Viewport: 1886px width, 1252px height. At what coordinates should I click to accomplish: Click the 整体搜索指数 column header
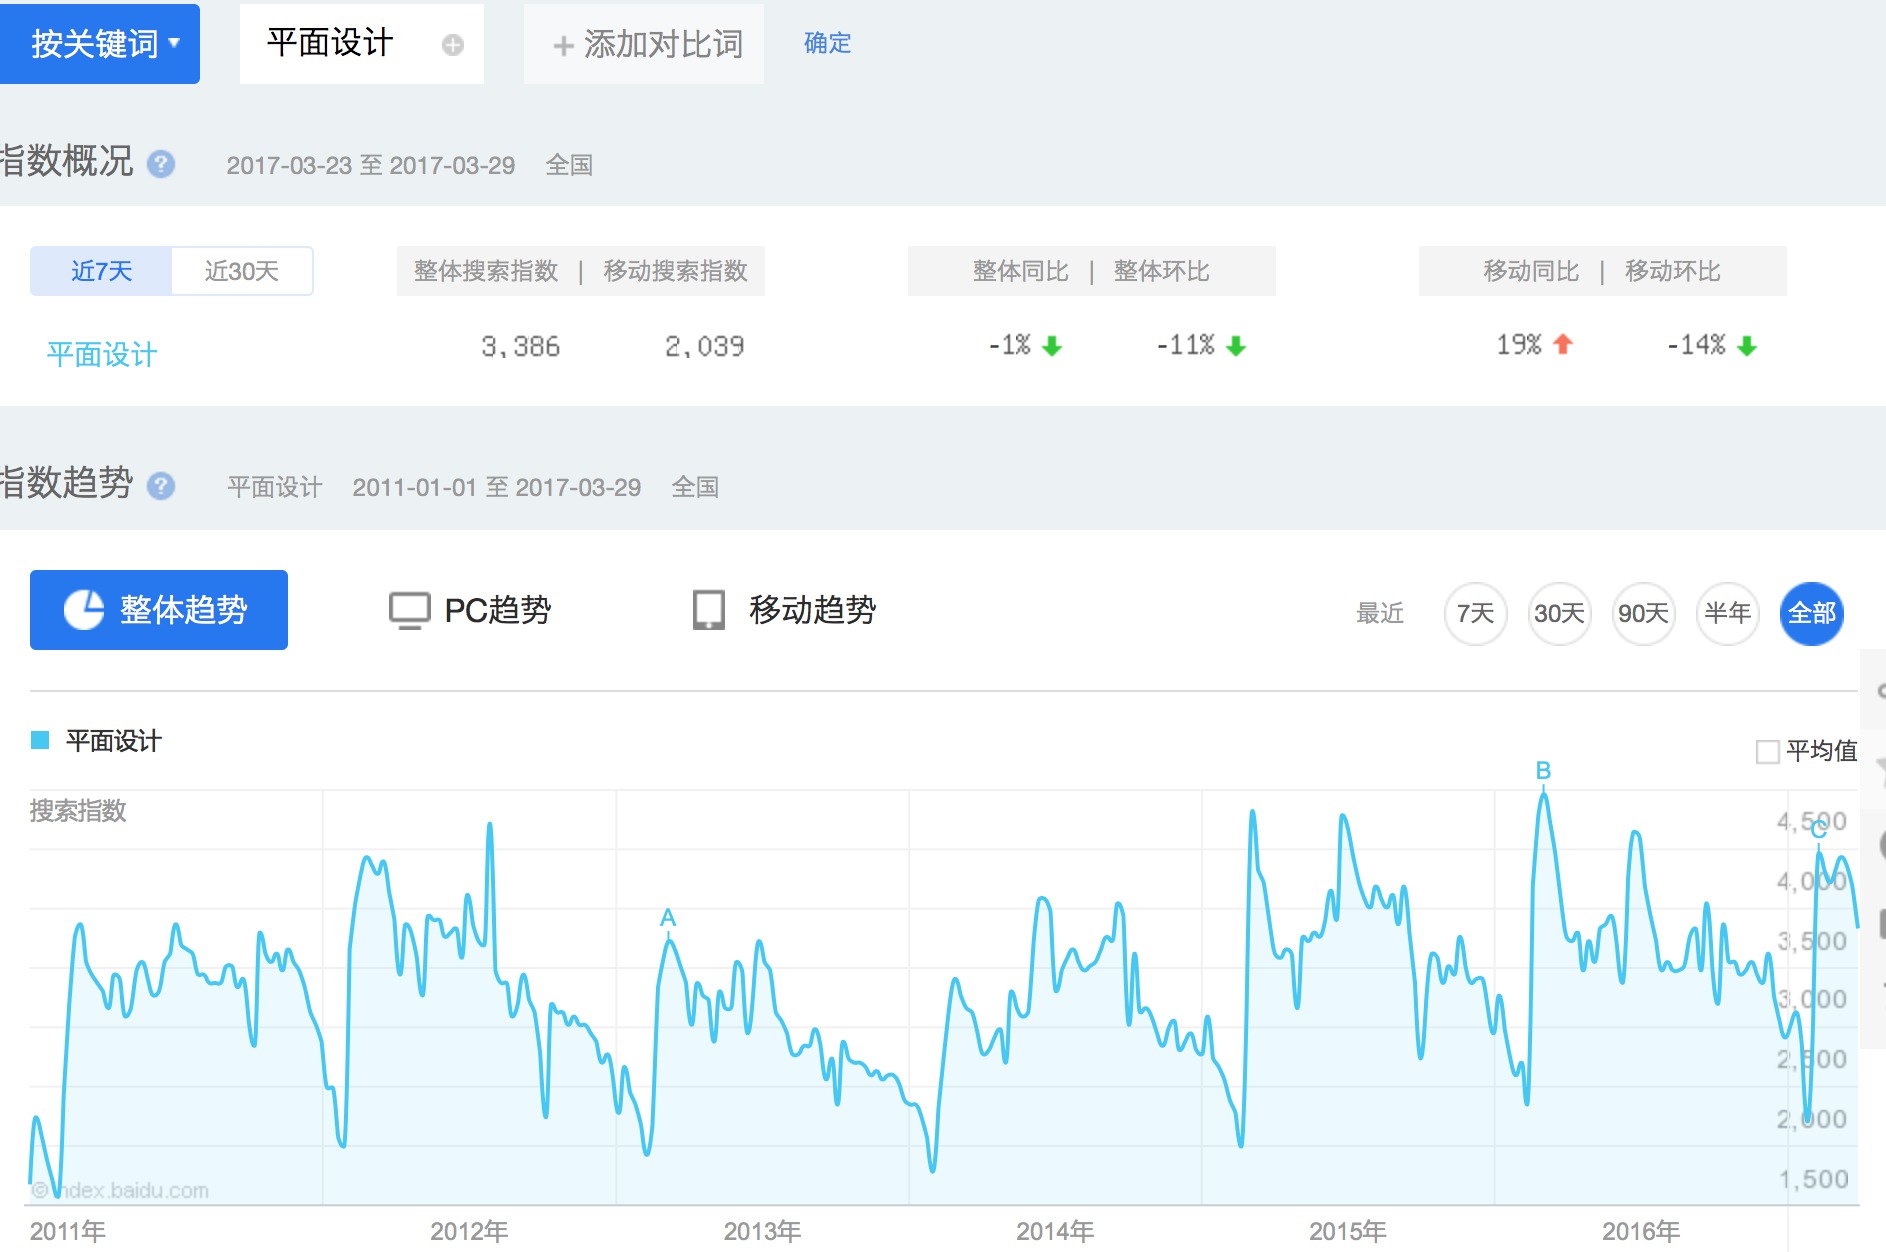point(486,271)
